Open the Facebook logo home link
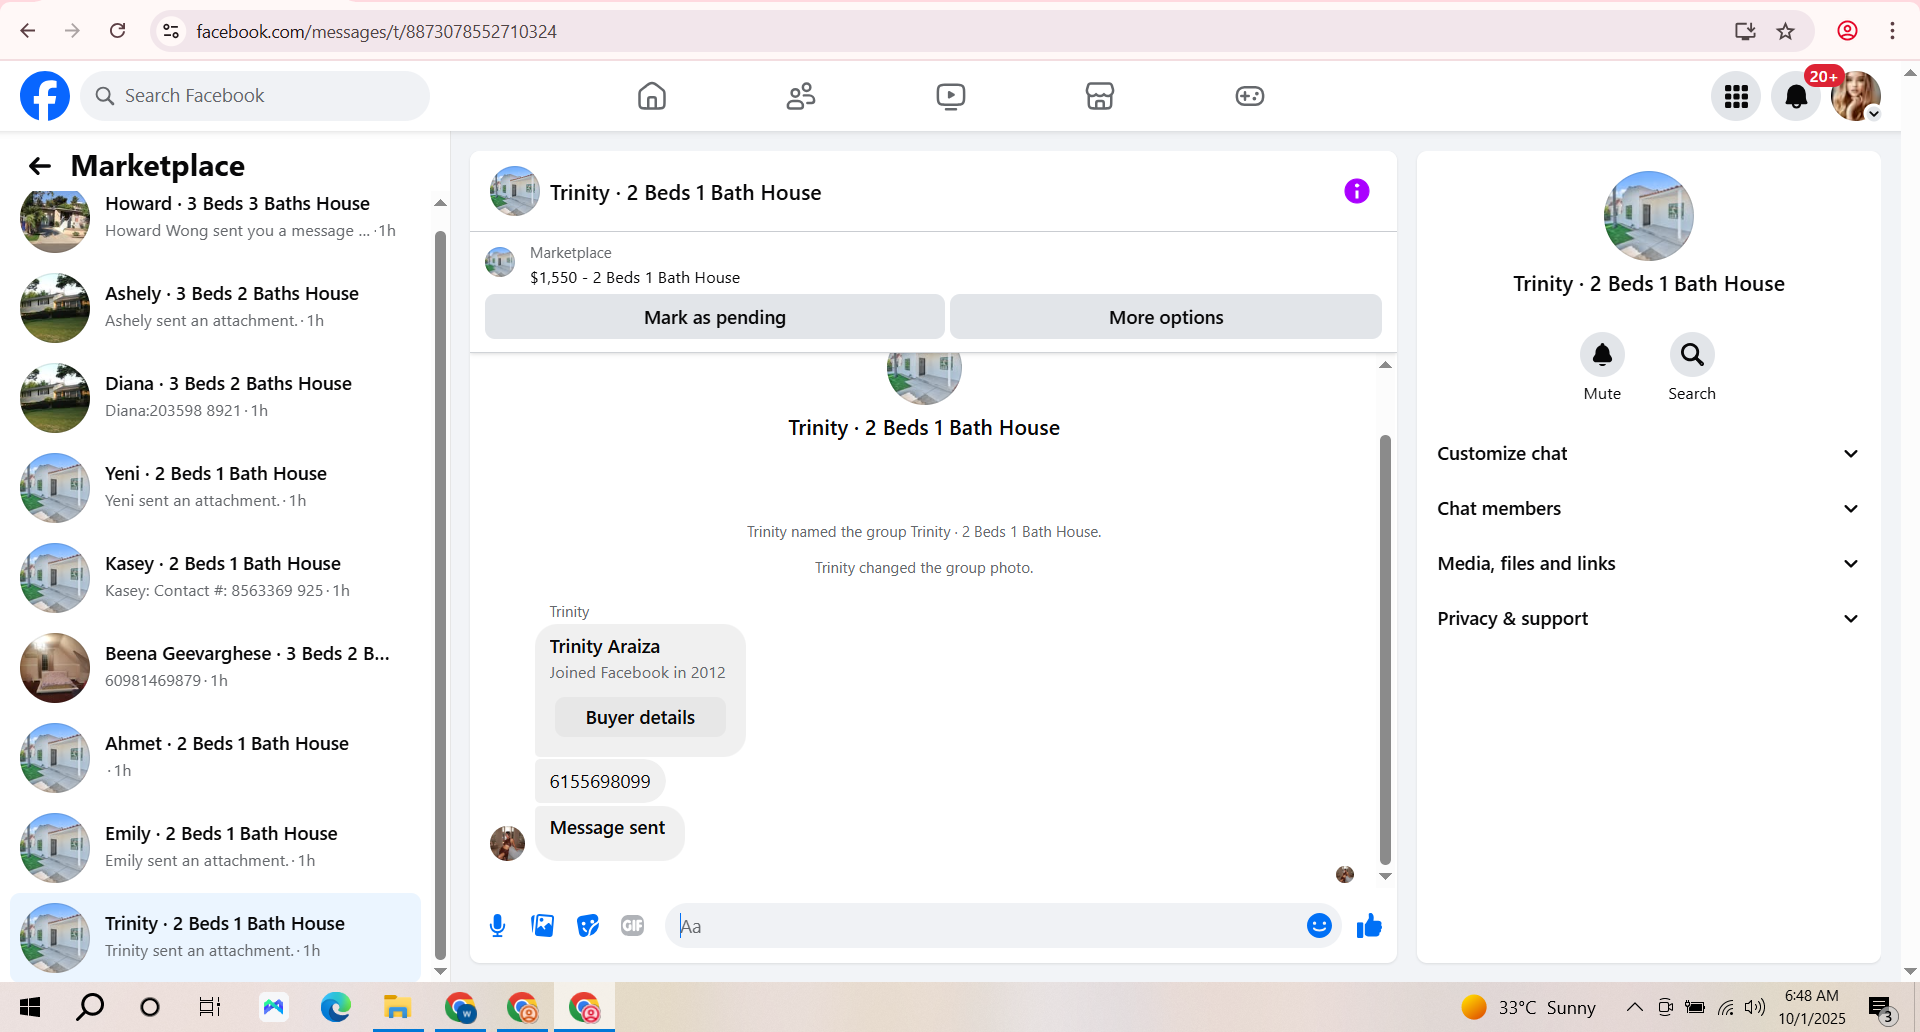 tap(45, 96)
